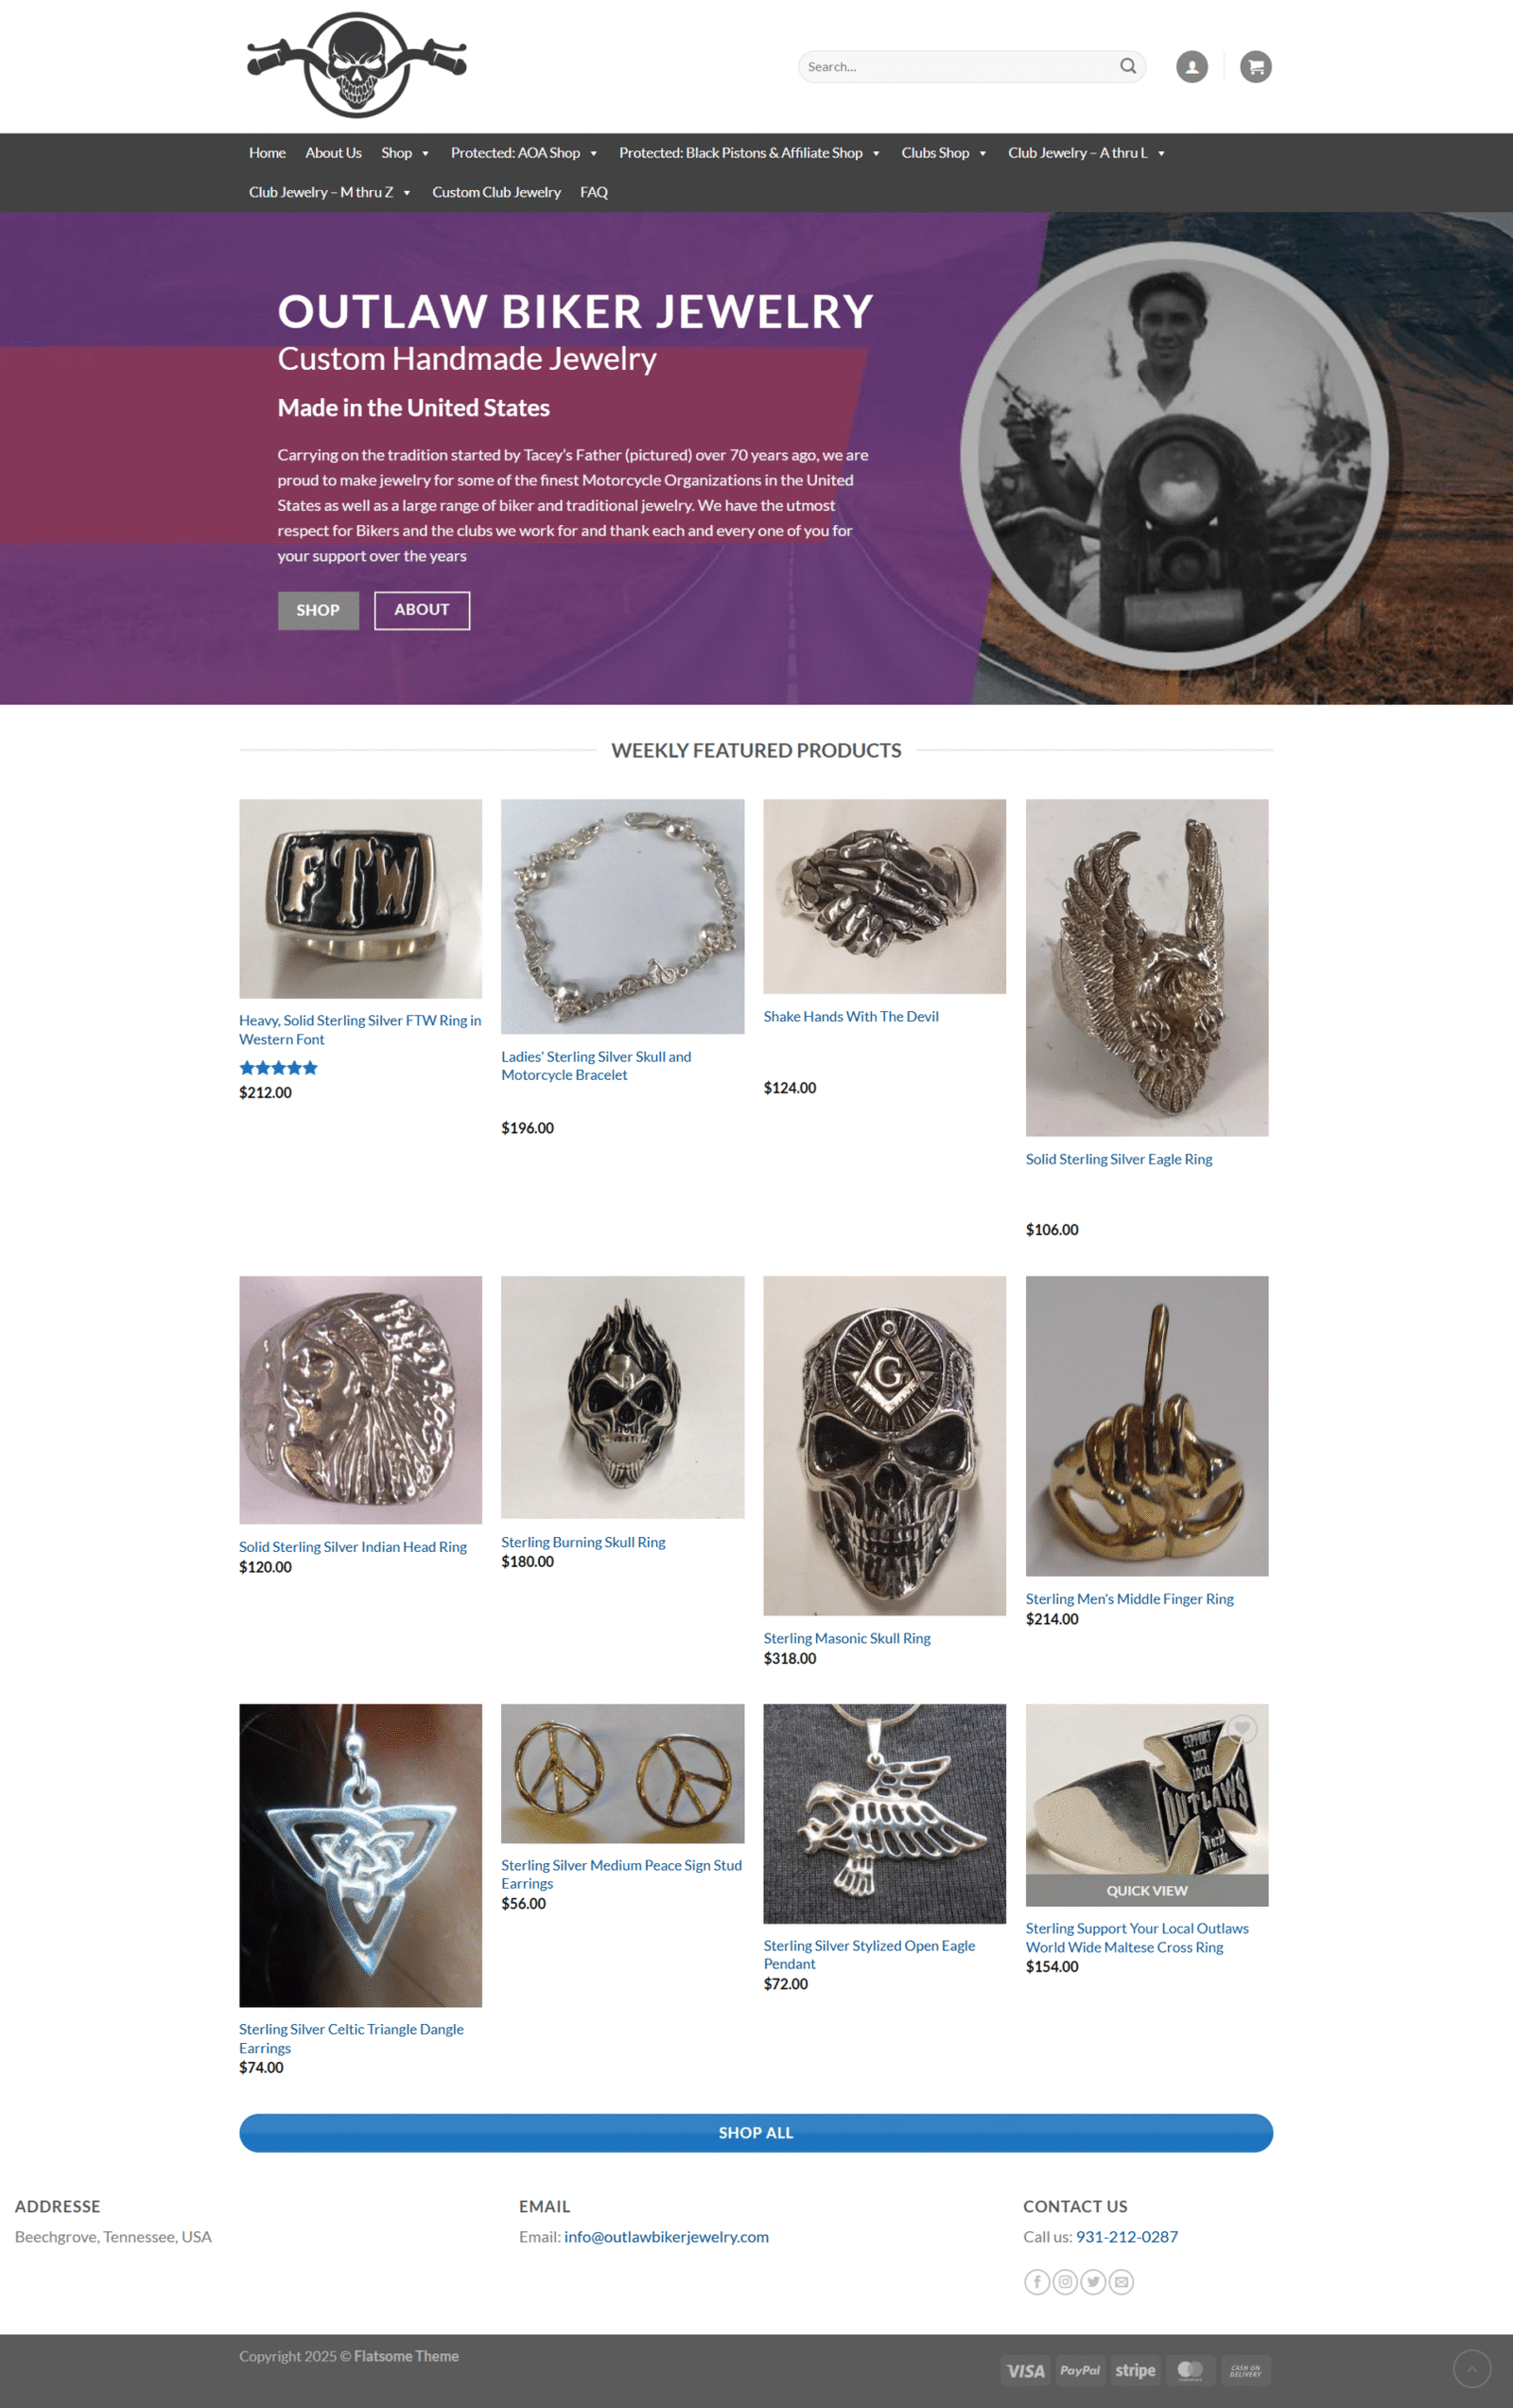Click the SHOP ALL button
The width and height of the screenshot is (1513, 2408).
(x=756, y=2132)
